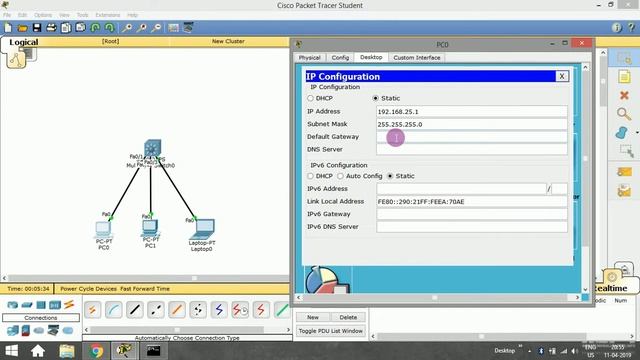Click the Undo green arrow icon

pyautogui.click(x=95, y=28)
